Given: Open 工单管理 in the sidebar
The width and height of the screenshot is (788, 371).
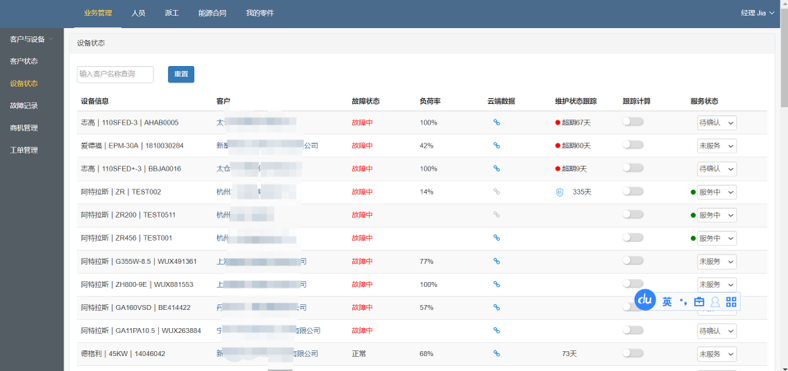Looking at the screenshot, I should (x=24, y=150).
